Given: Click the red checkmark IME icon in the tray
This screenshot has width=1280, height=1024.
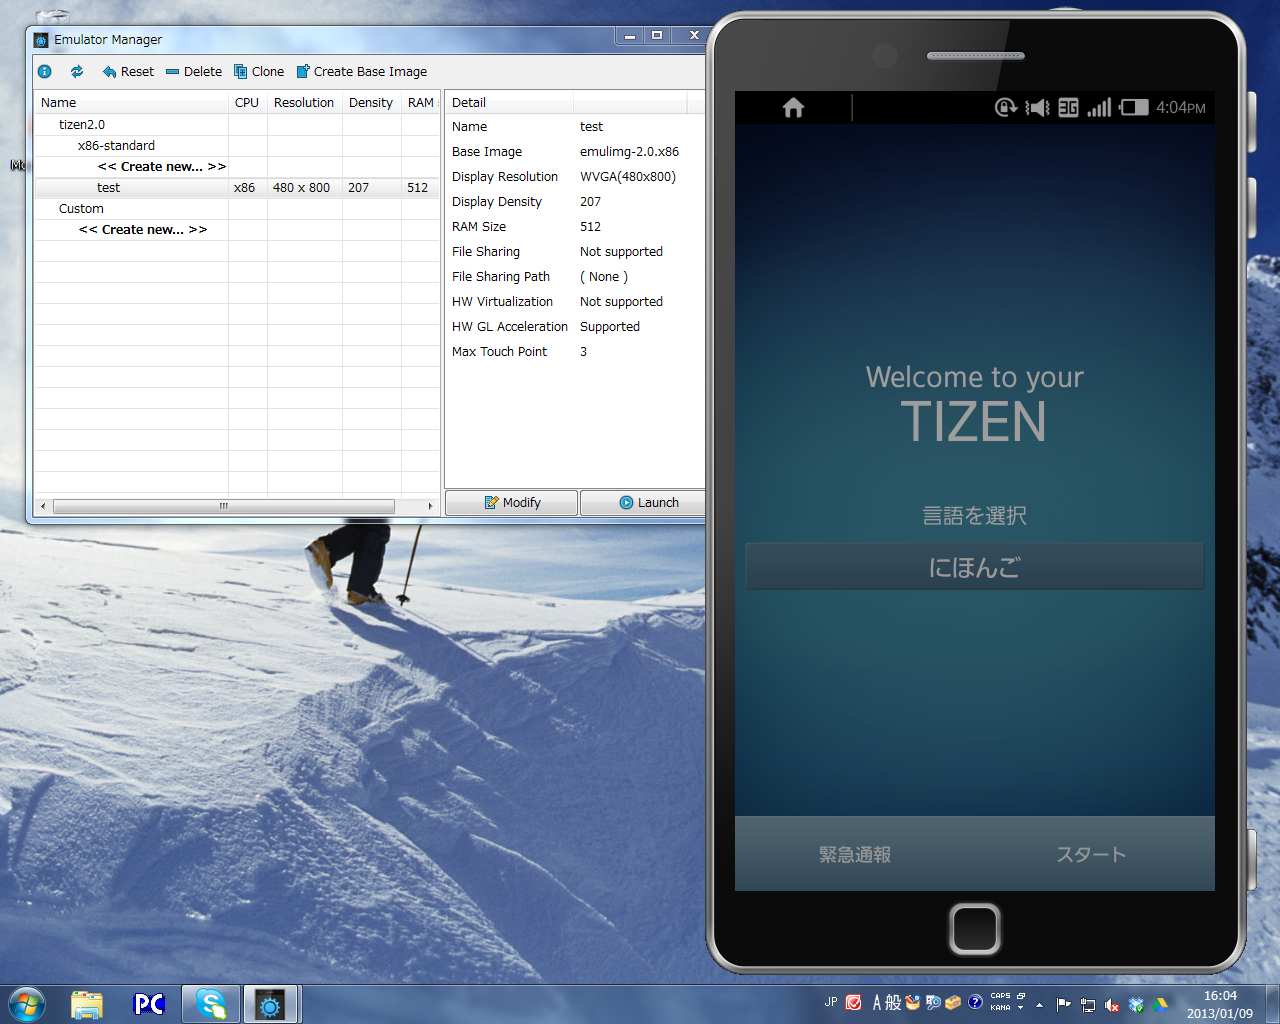Looking at the screenshot, I should [x=854, y=1002].
